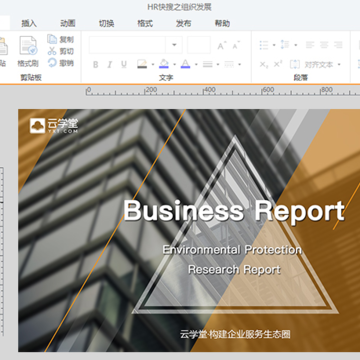Click the line style icon
Screen dimensions: 360x360
coord(208,64)
